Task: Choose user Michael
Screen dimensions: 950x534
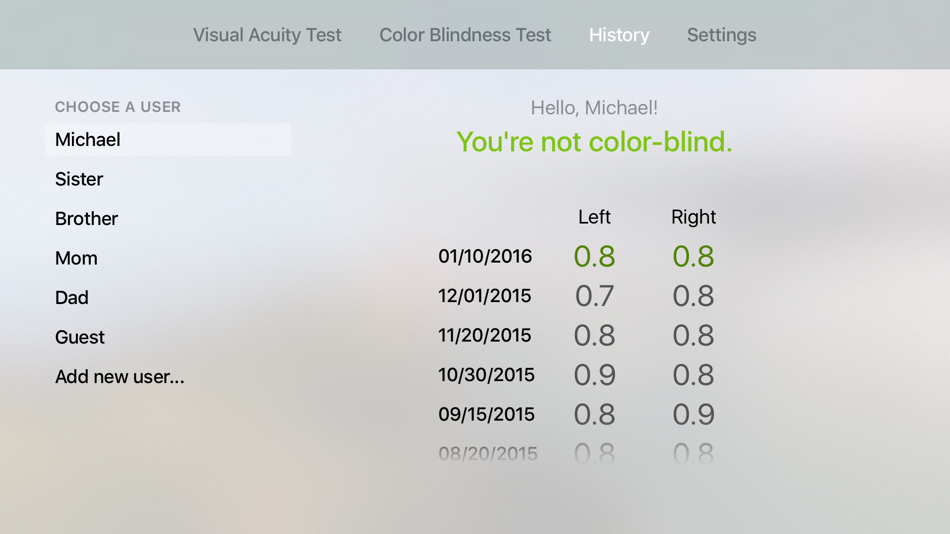Action: pyautogui.click(x=168, y=139)
